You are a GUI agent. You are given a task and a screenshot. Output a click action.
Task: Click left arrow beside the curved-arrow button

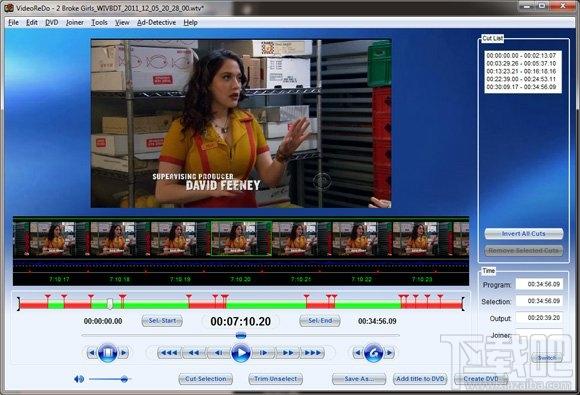tap(357, 353)
